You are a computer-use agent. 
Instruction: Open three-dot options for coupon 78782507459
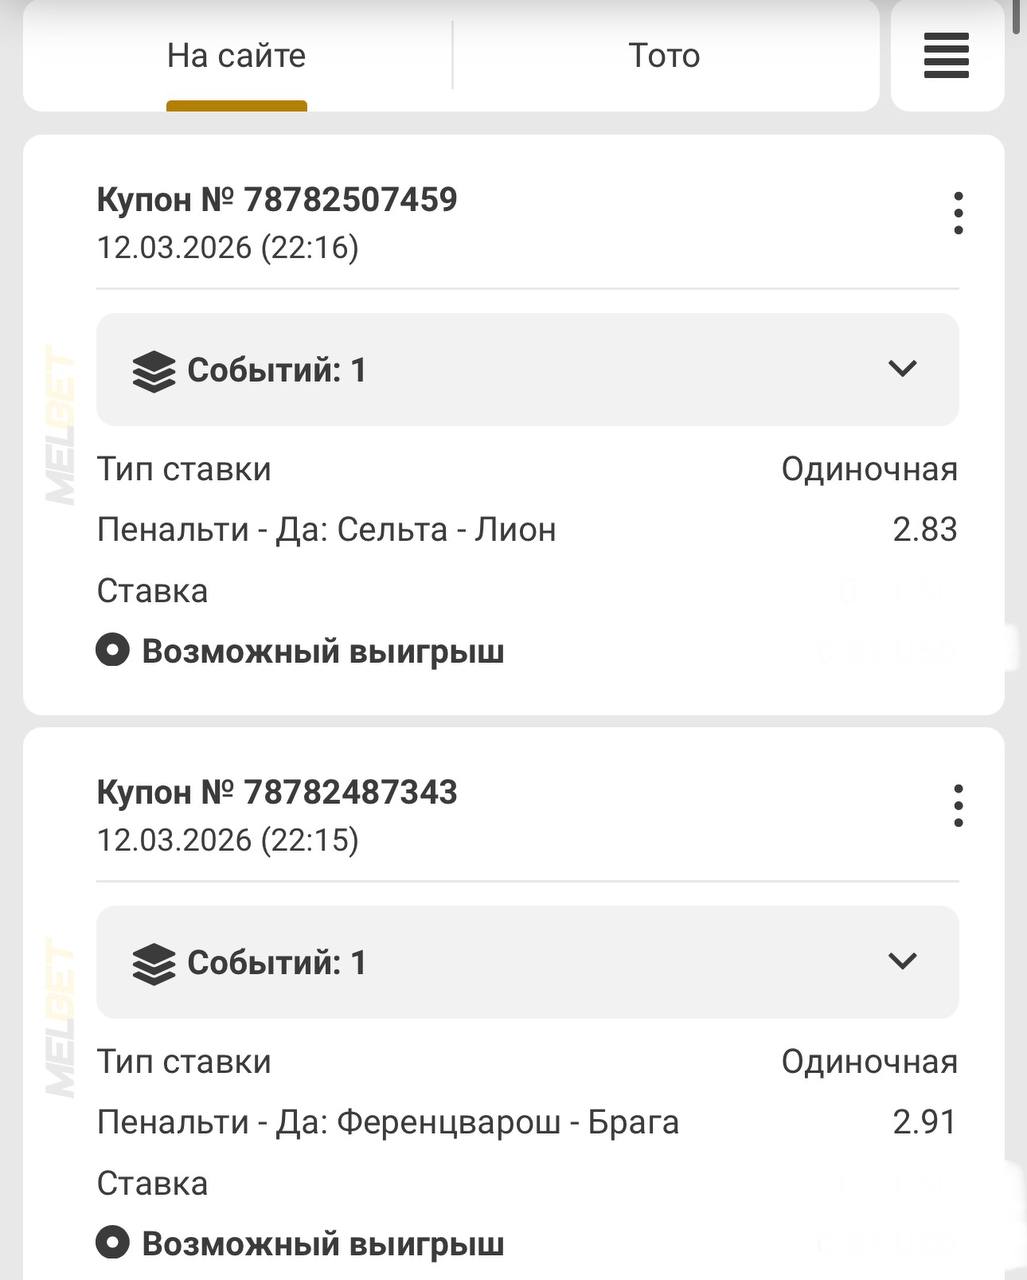(958, 213)
